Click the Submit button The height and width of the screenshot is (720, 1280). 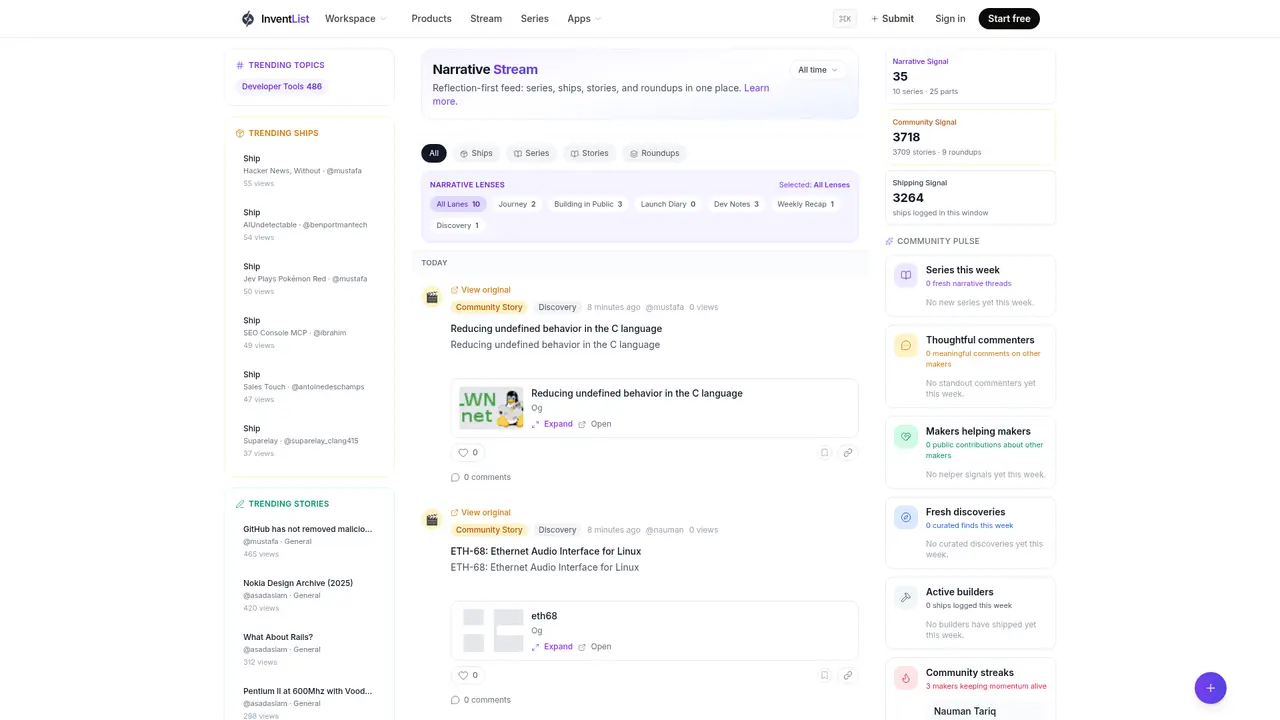click(x=892, y=18)
